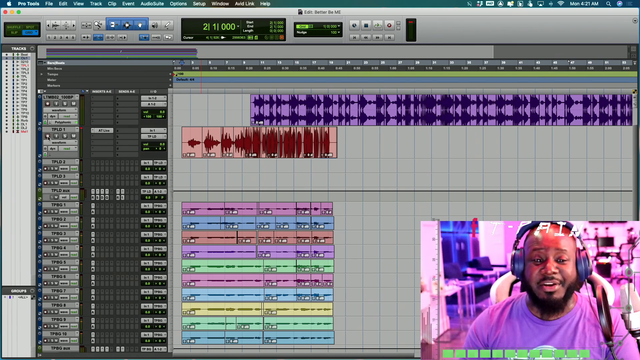The width and height of the screenshot is (640, 360).
Task: Click the Play transport button
Action: pyautogui.click(x=378, y=25)
